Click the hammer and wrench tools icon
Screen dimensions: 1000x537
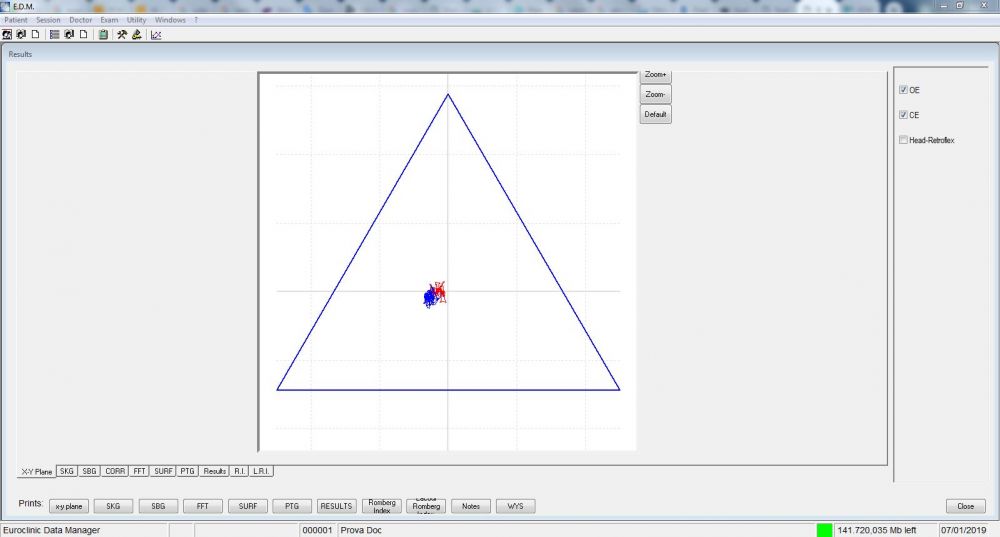coord(122,34)
